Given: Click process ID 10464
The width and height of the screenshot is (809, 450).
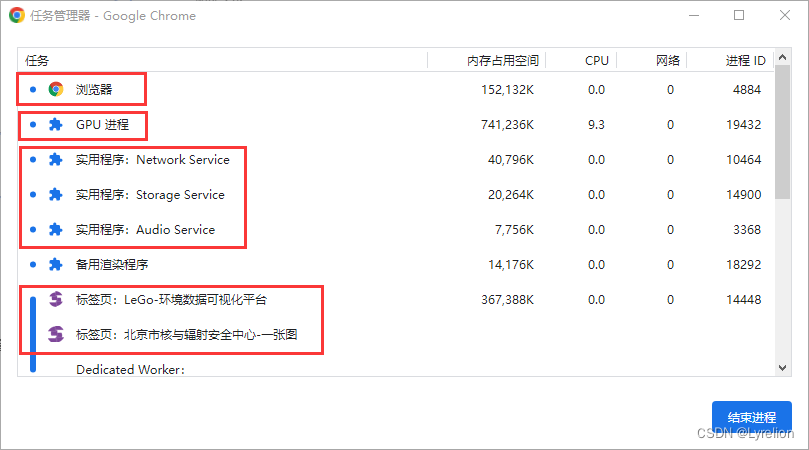Looking at the screenshot, I should [x=743, y=160].
